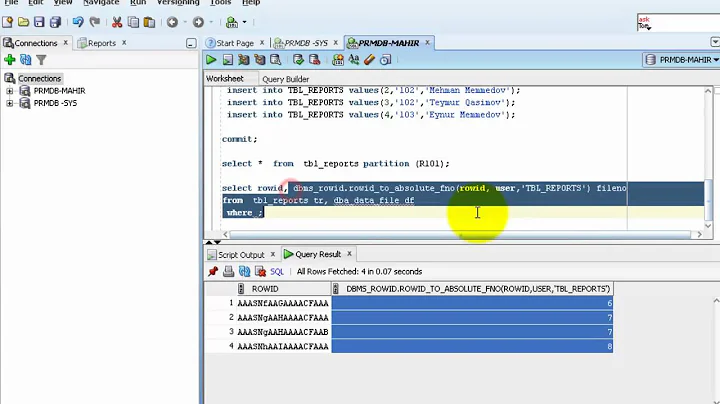720x404 pixels.
Task: Switch to the Query Builder tab
Action: pyautogui.click(x=285, y=79)
